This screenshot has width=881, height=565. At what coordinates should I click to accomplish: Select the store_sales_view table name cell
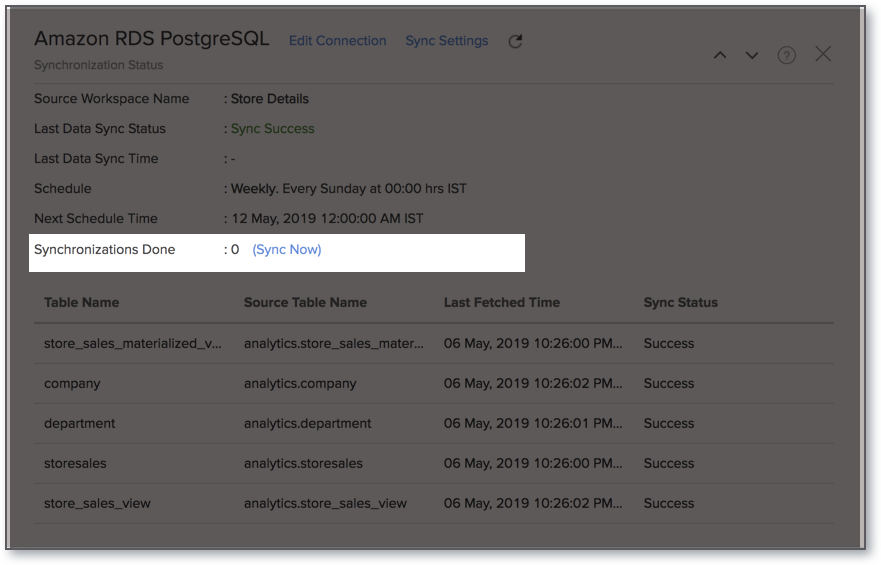[x=97, y=503]
